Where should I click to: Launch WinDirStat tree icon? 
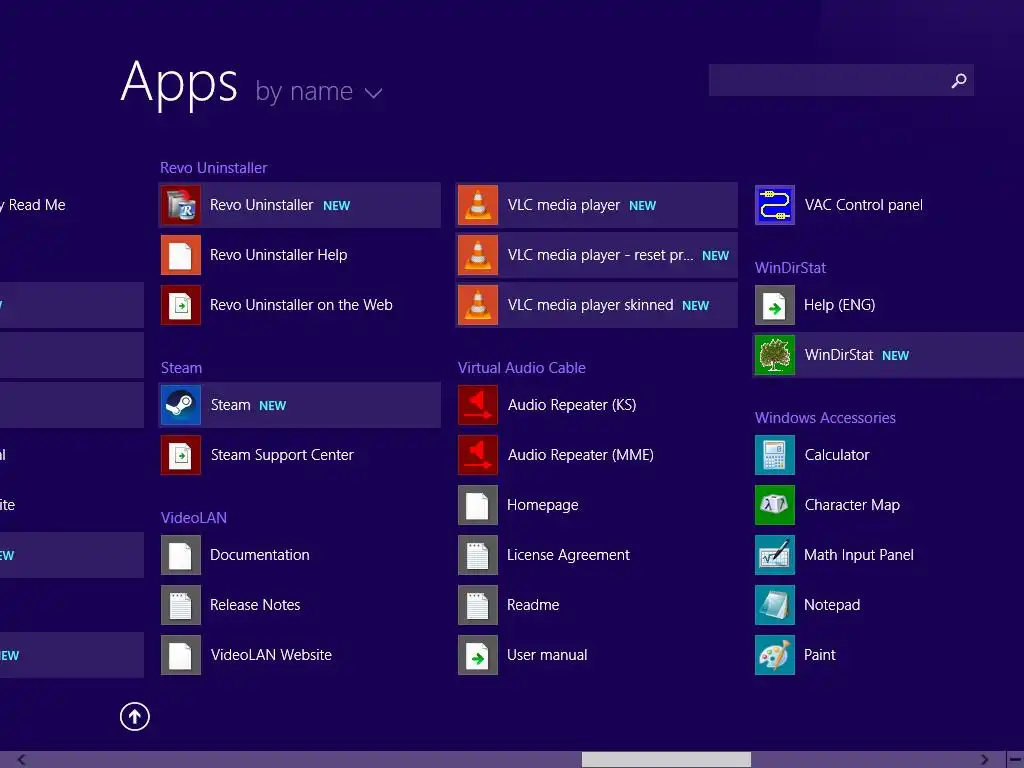point(775,355)
